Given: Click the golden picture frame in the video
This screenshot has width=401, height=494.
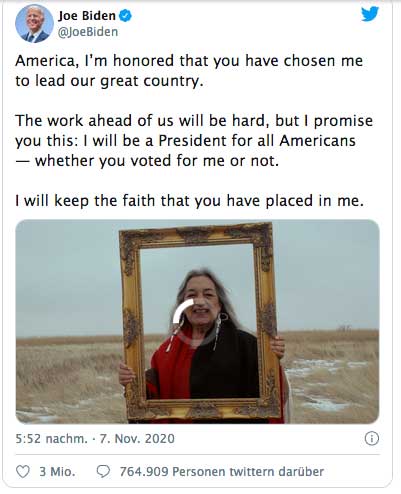Looking at the screenshot, I should (199, 322).
